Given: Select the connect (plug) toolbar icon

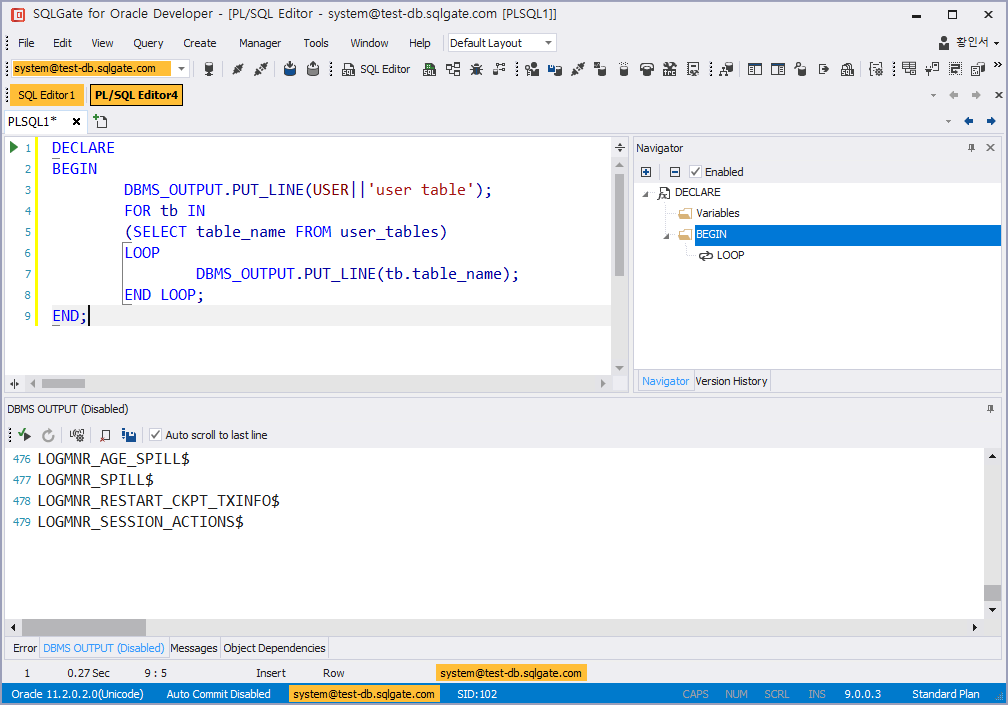Looking at the screenshot, I should 236,68.
